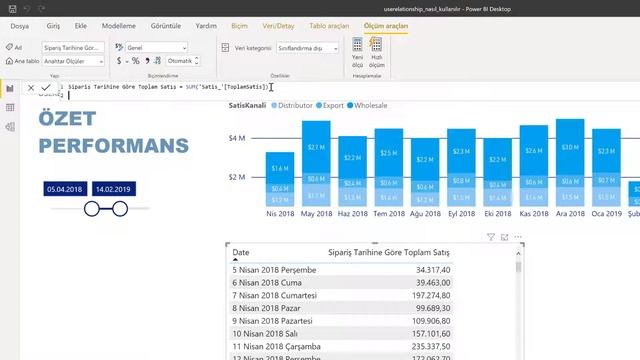Click the table scrollbar up arrow
The height and width of the screenshot is (360, 640).
click(x=518, y=253)
